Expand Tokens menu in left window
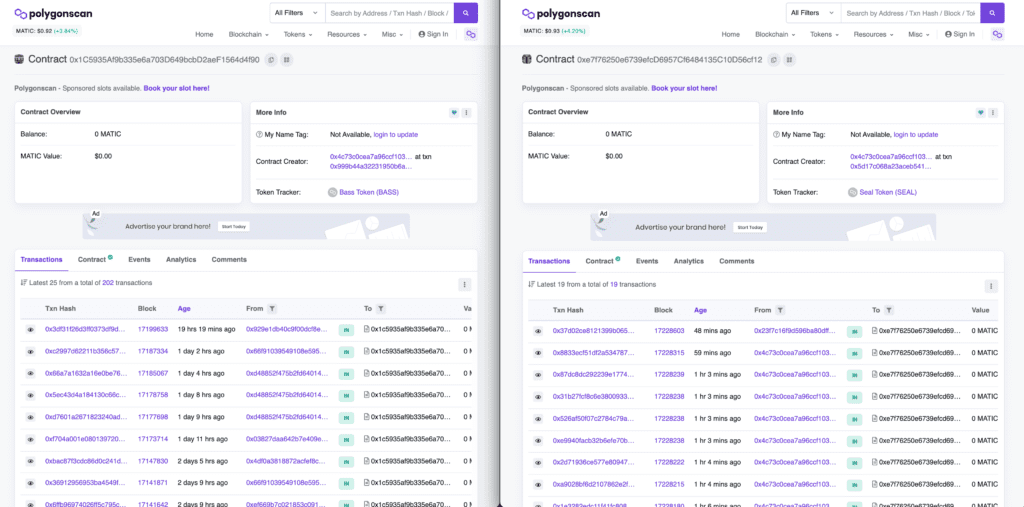The width and height of the screenshot is (1024, 507). tap(298, 35)
